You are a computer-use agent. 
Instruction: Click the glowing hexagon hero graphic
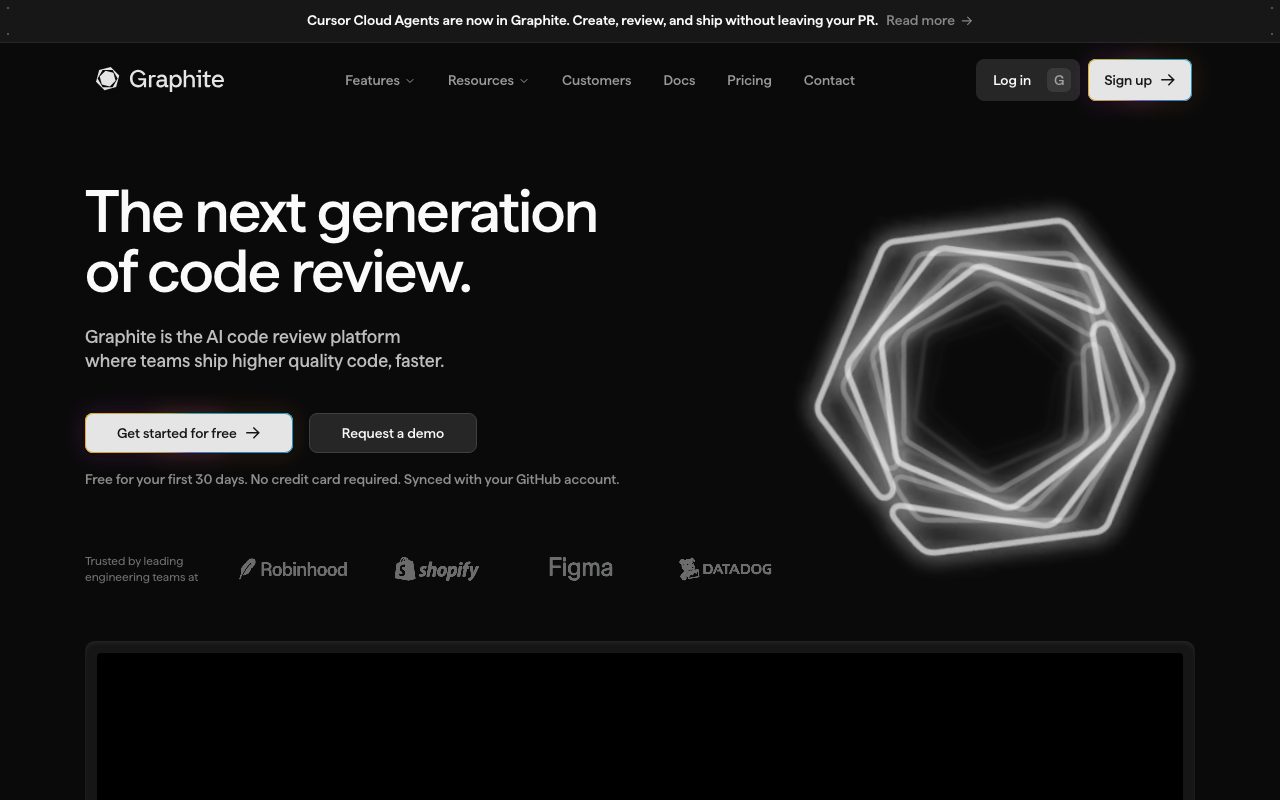pos(995,387)
